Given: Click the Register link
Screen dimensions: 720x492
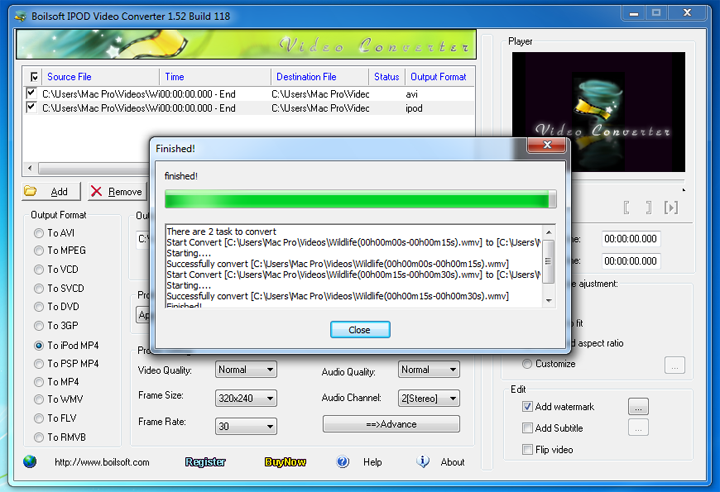Looking at the screenshot, I should point(205,462).
